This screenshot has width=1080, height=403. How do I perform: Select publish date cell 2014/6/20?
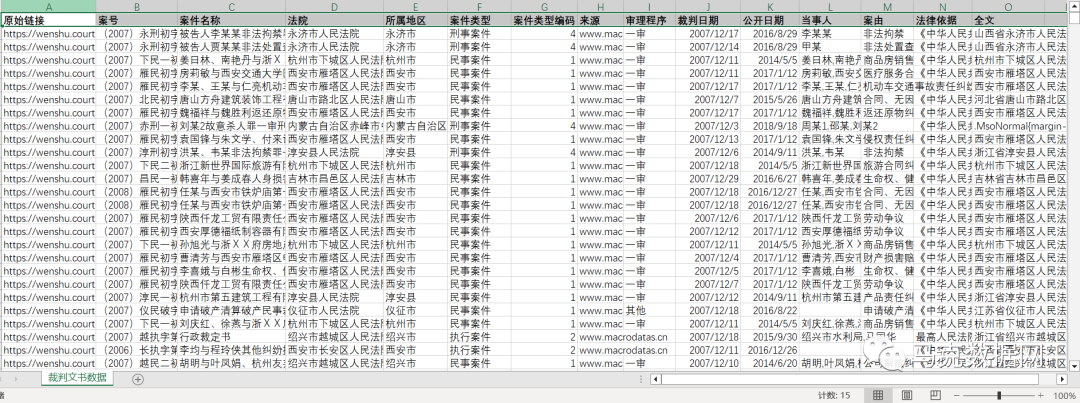coord(770,364)
